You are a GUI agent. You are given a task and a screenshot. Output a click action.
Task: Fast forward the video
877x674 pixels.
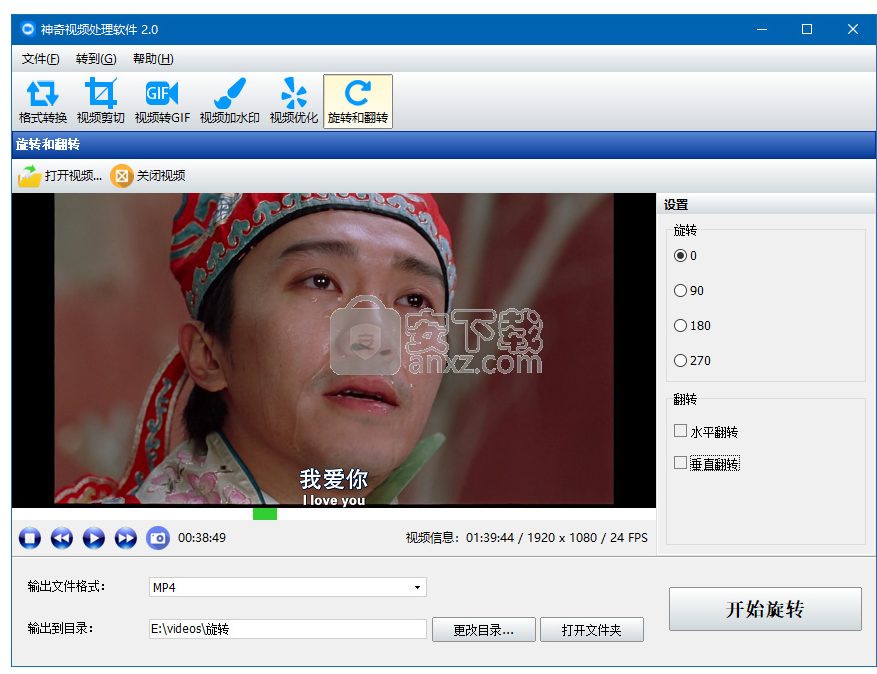tap(125, 538)
